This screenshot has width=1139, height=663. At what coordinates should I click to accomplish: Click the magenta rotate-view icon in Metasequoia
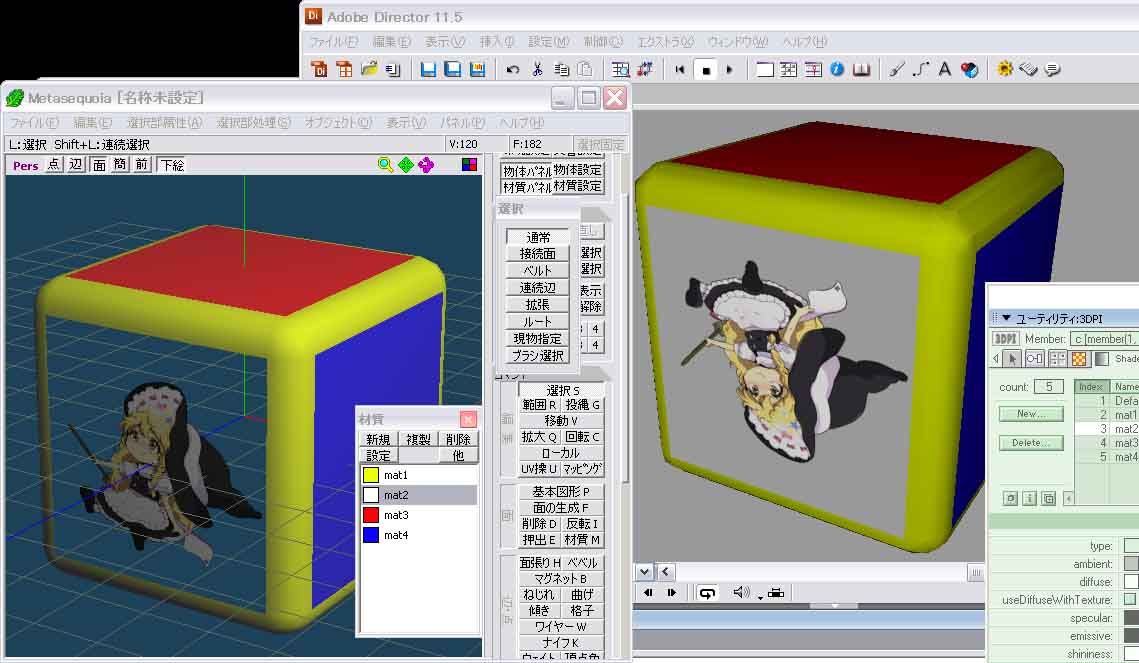tap(426, 165)
